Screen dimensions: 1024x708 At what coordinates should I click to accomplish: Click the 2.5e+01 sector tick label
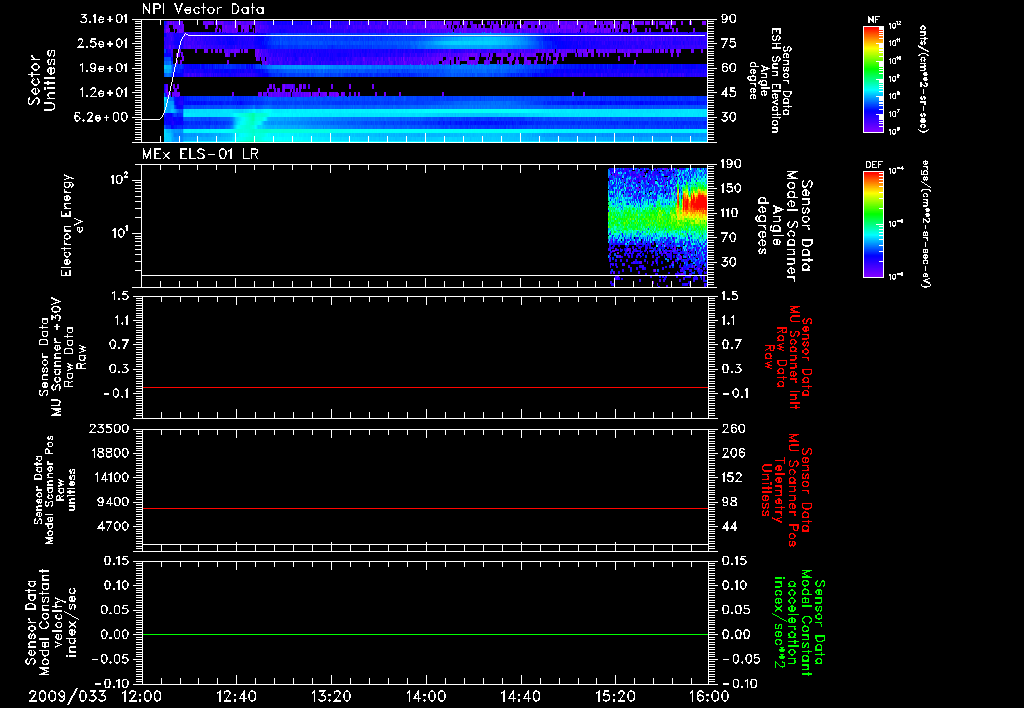point(105,43)
